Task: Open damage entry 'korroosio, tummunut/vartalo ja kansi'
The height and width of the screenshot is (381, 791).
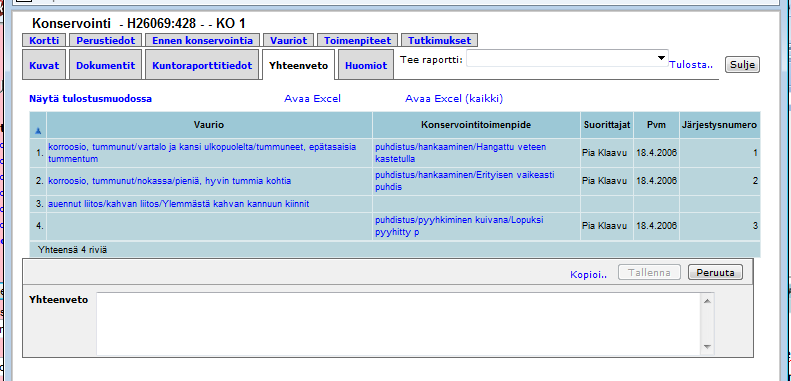Action: (202, 152)
